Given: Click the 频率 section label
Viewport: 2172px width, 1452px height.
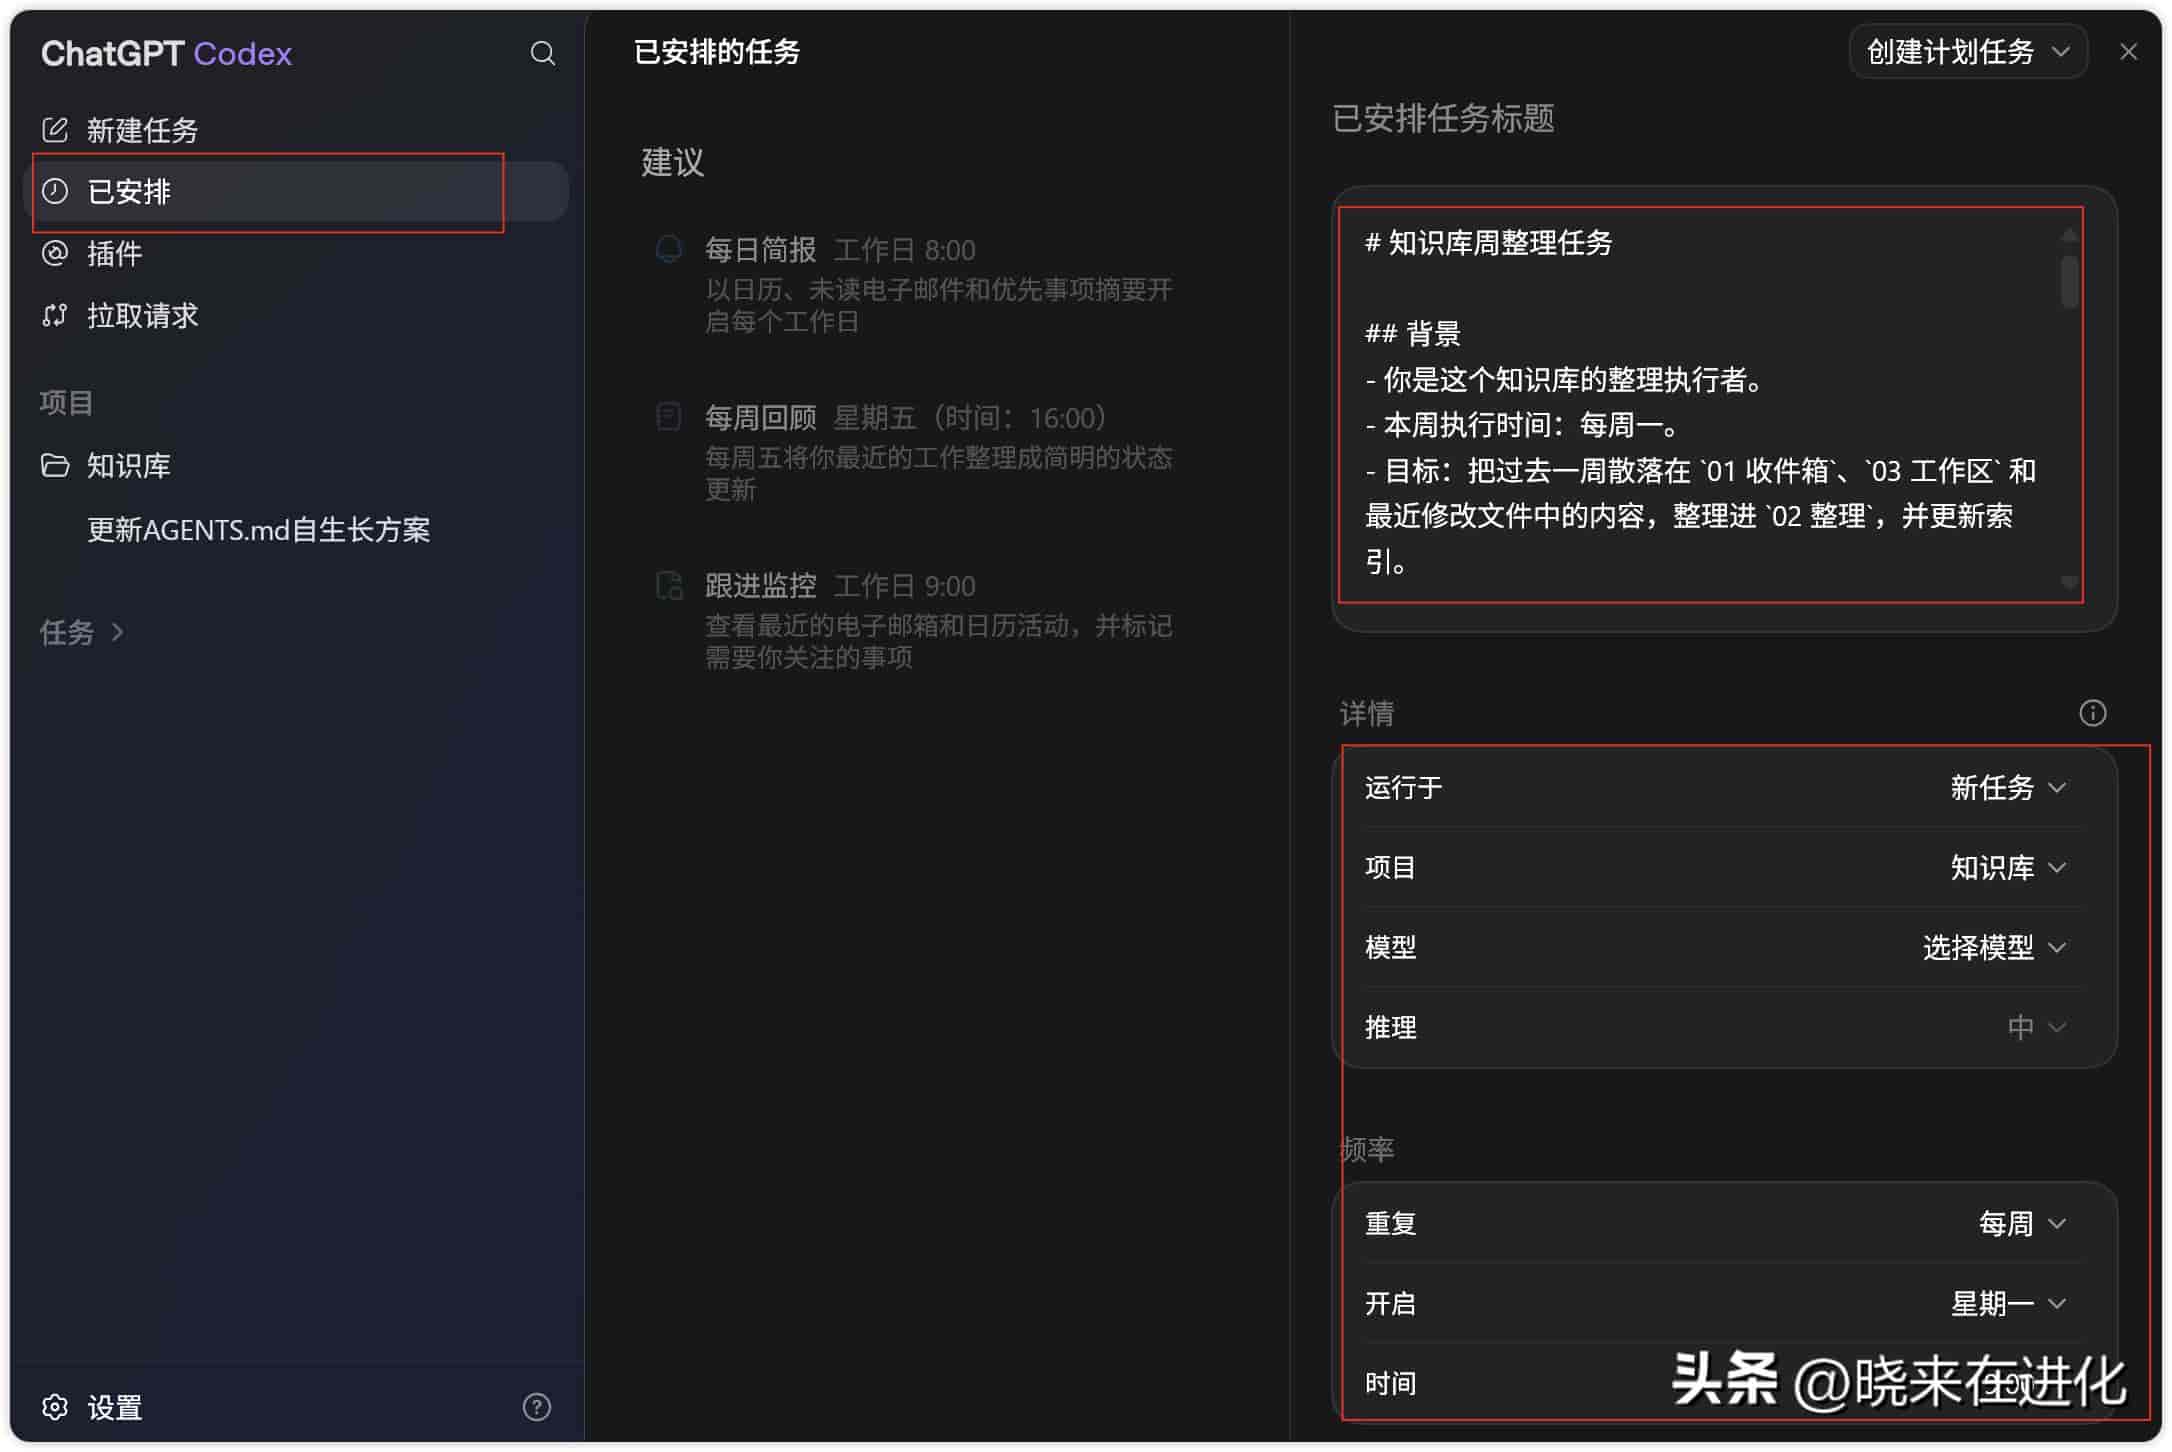Looking at the screenshot, I should click(x=1367, y=1149).
